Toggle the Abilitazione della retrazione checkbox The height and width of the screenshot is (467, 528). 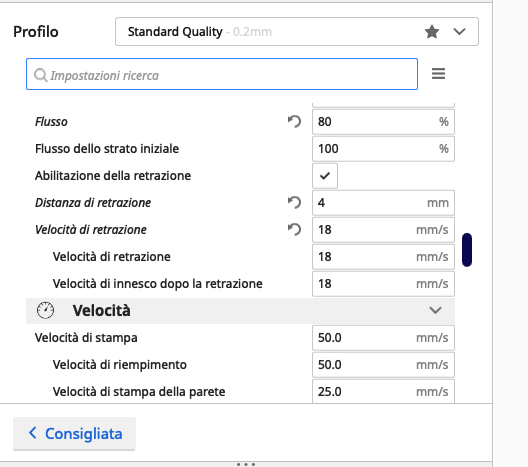(325, 176)
